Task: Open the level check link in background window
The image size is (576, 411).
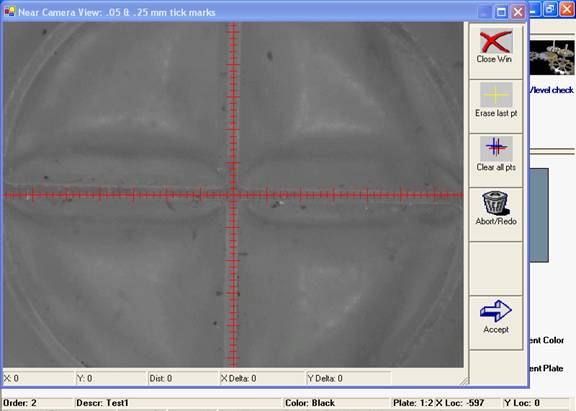Action: [x=551, y=90]
